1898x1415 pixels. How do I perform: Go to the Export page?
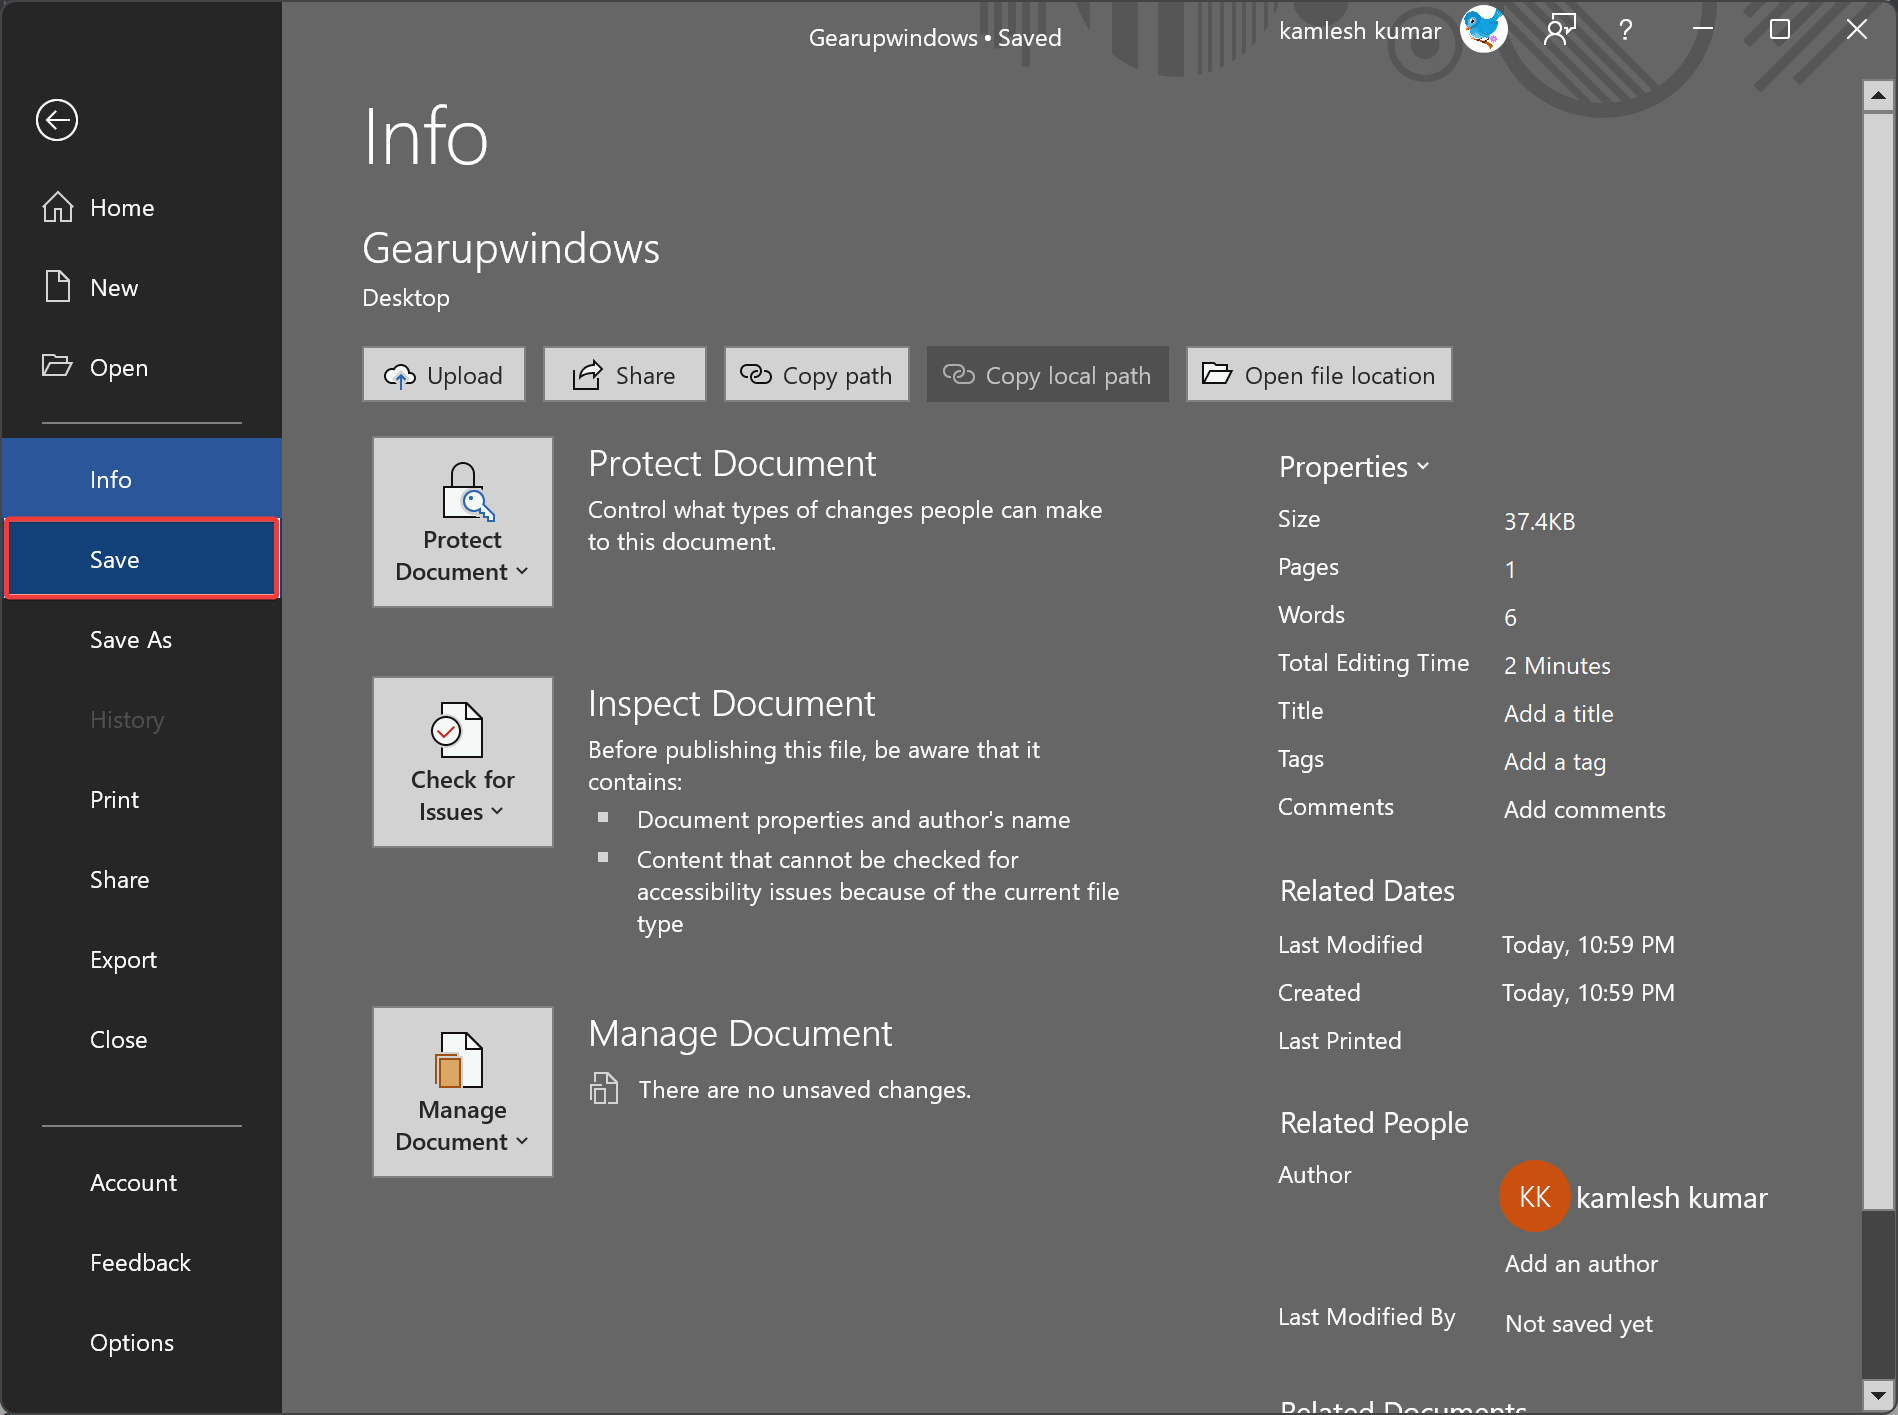click(141, 960)
